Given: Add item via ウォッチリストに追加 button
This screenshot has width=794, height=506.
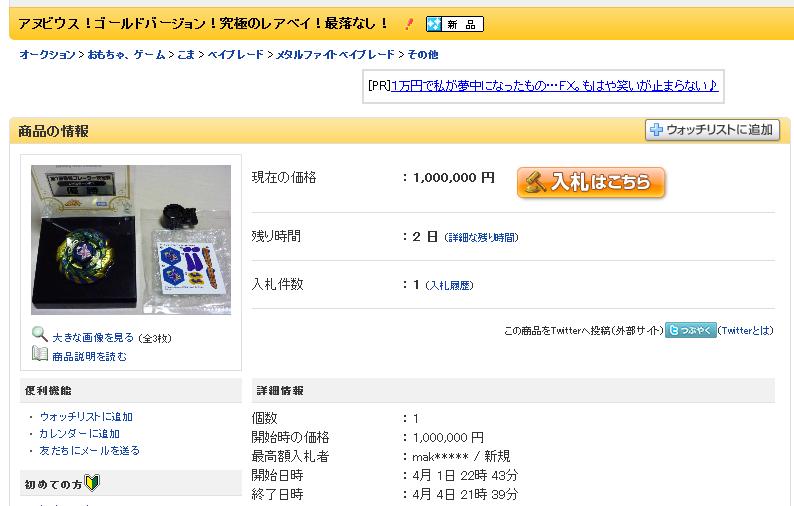Looking at the screenshot, I should coord(712,130).
